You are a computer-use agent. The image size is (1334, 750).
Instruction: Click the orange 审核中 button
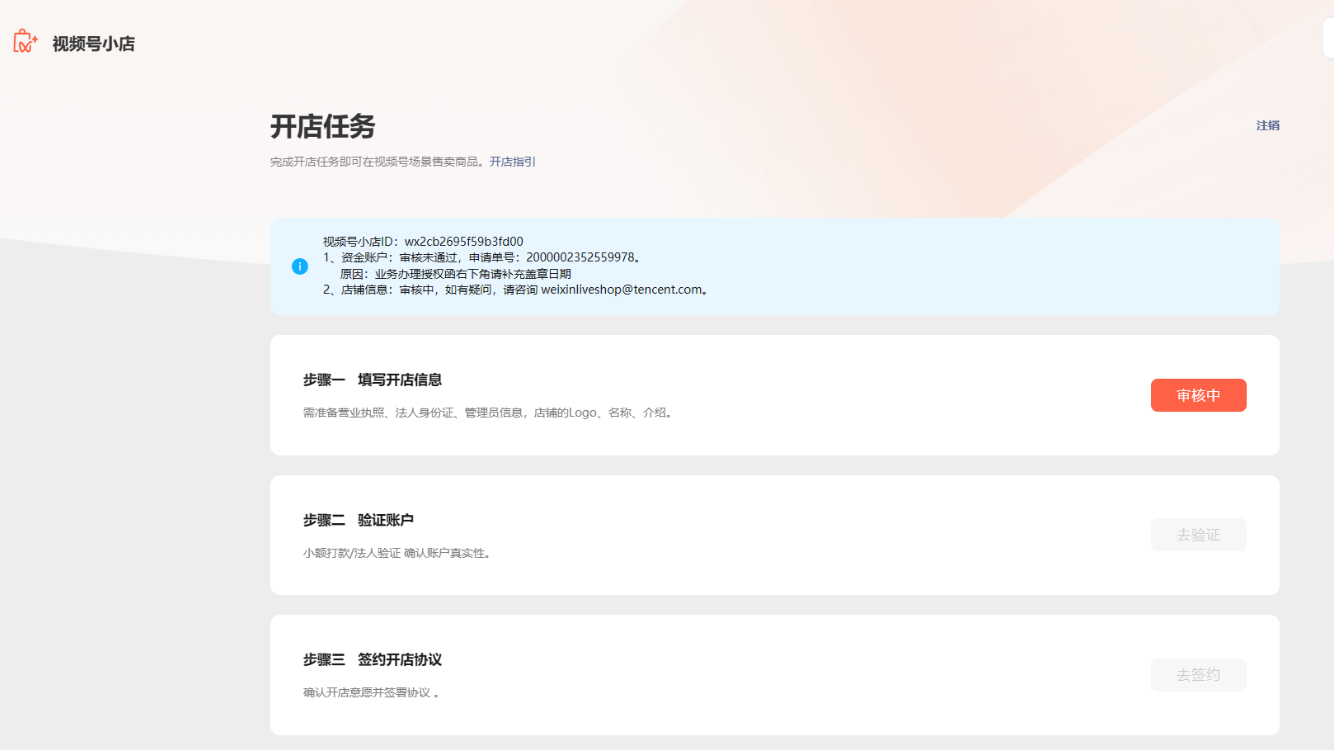click(x=1198, y=395)
